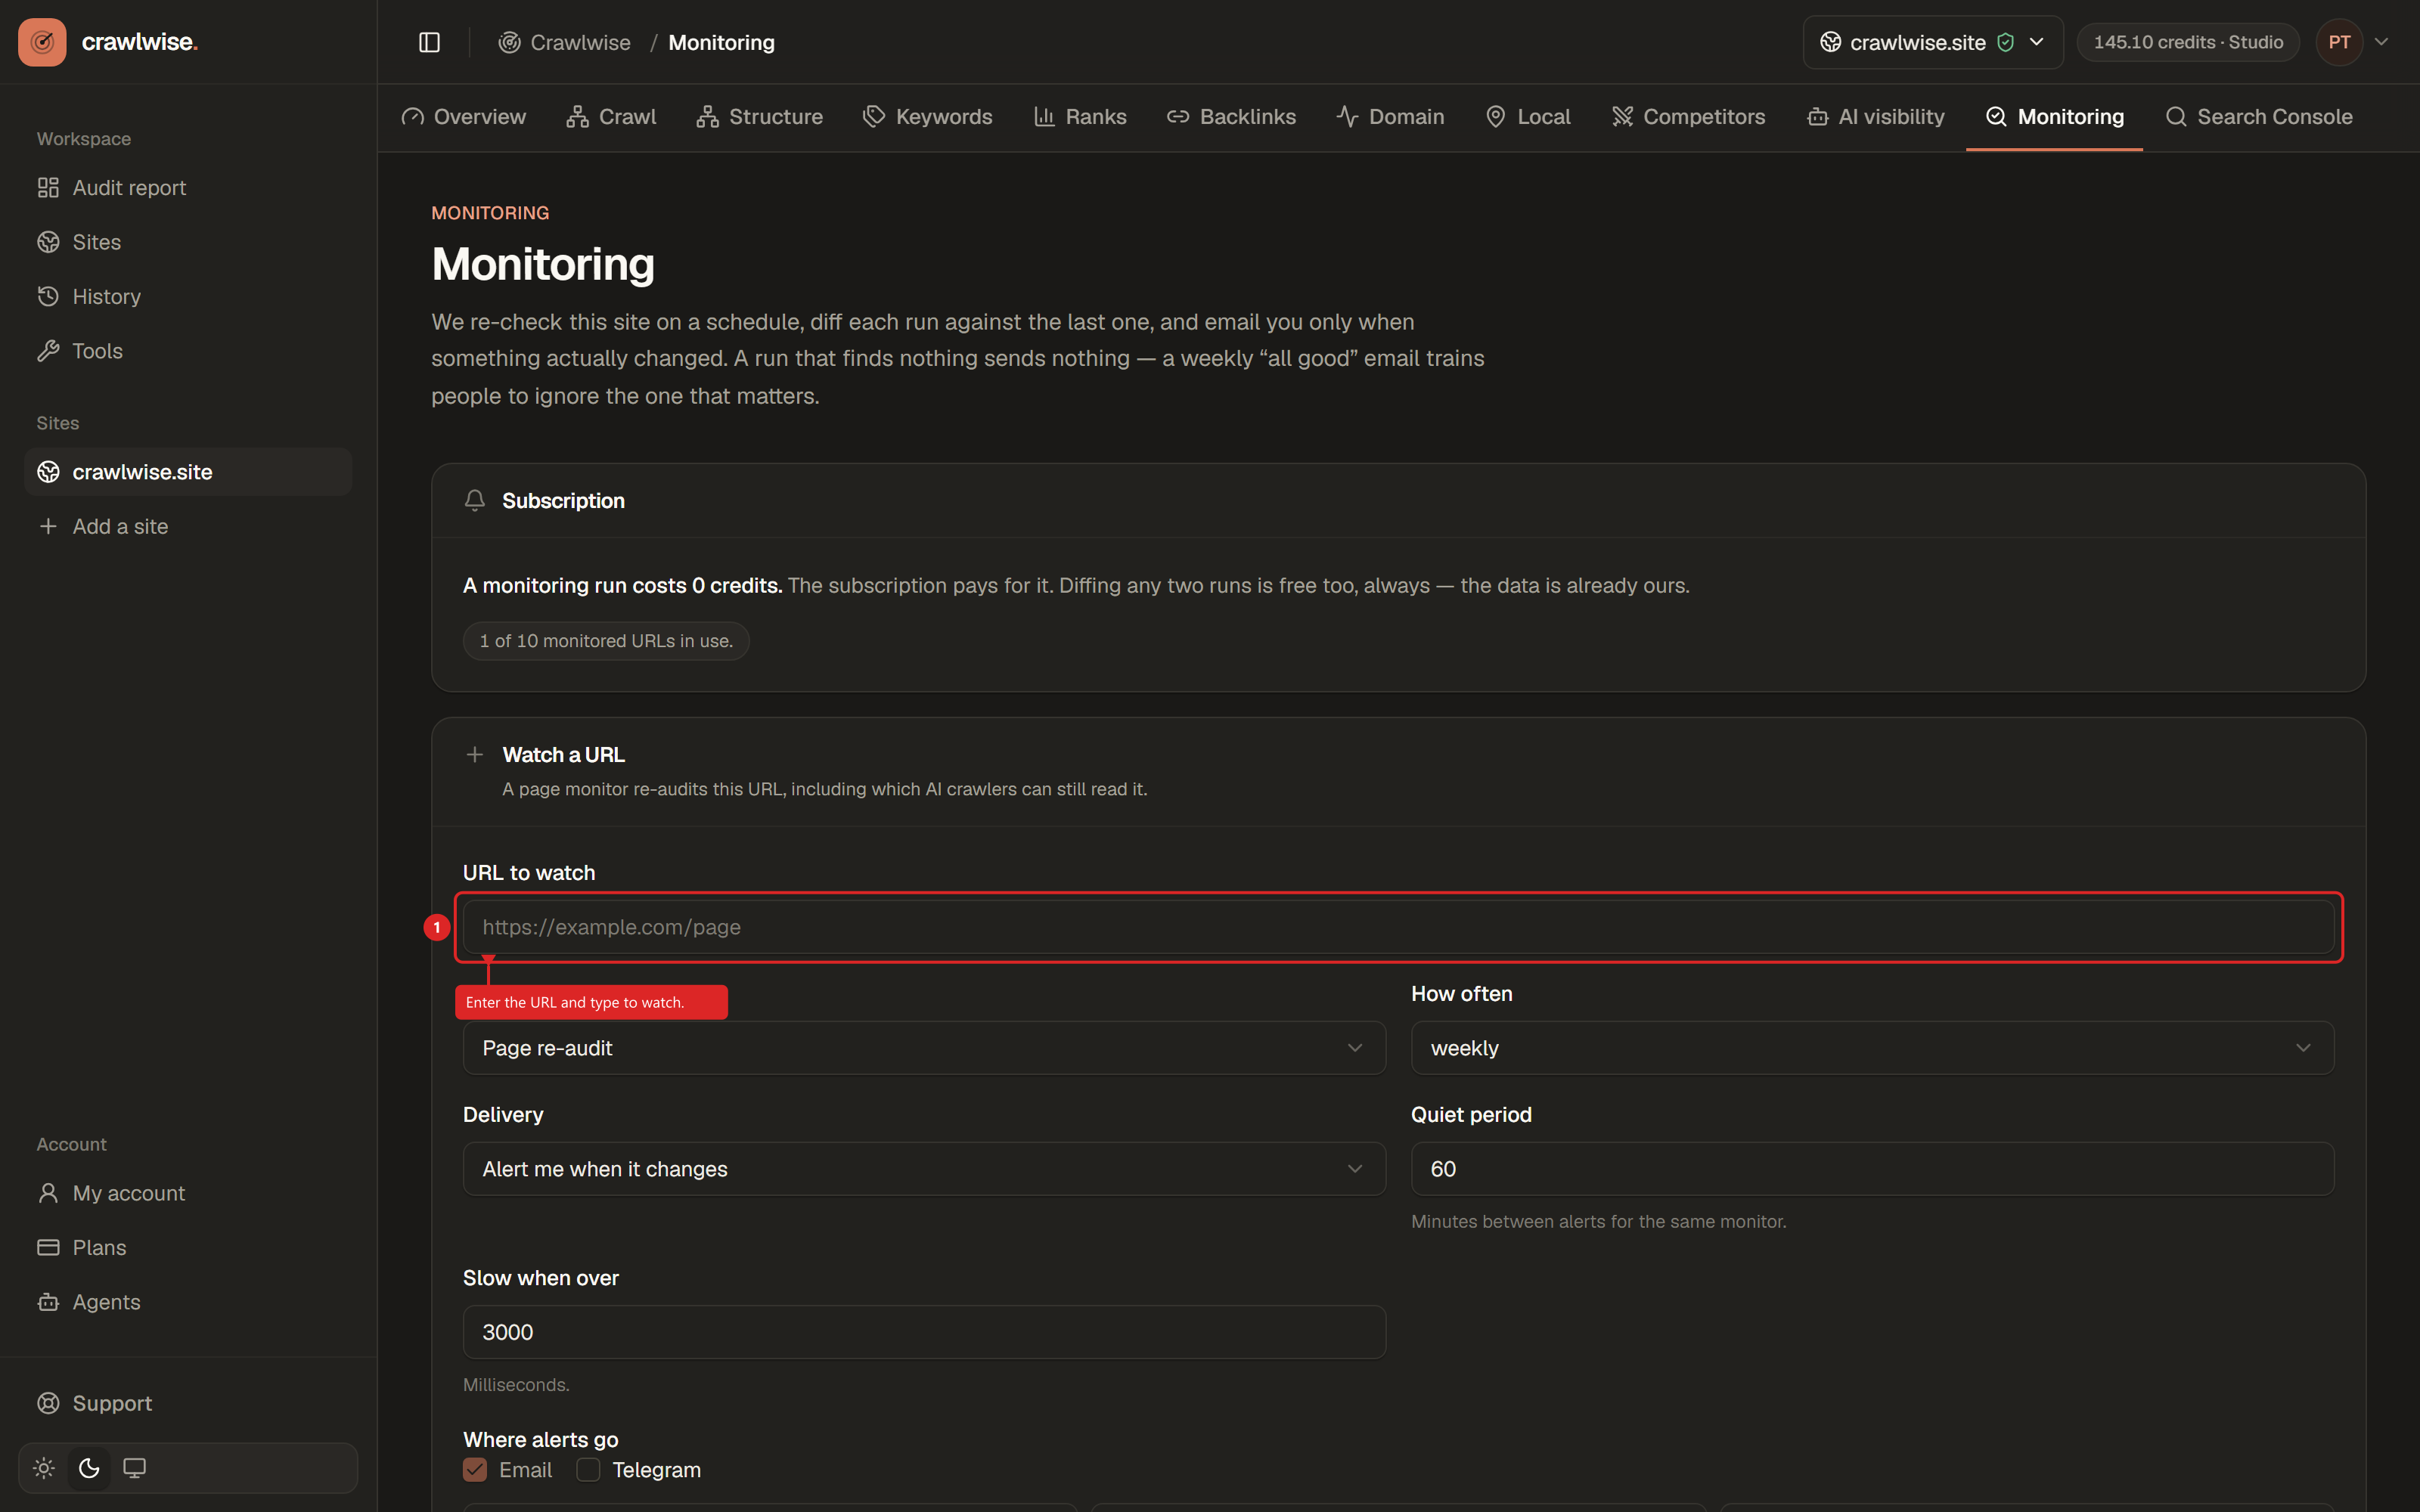The height and width of the screenshot is (1512, 2420).
Task: Open My account in the sidebar
Action: pos(188,1193)
